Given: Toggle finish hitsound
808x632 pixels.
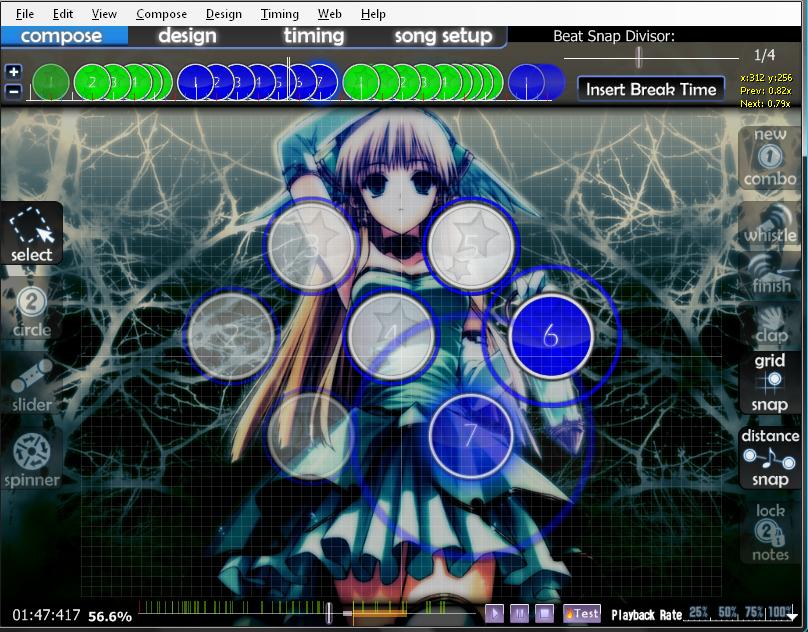Looking at the screenshot, I should click(770, 274).
